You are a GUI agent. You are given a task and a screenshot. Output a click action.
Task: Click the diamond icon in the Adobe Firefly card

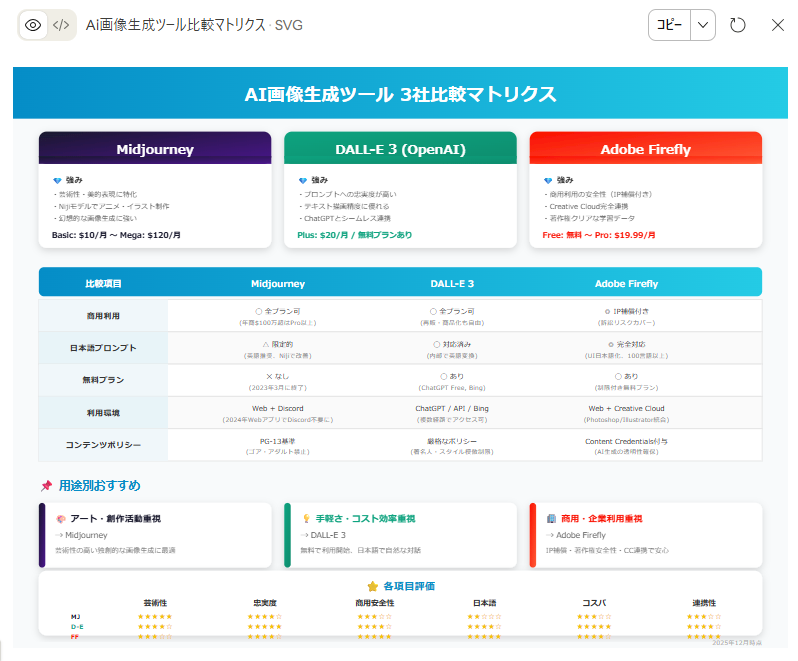(548, 180)
